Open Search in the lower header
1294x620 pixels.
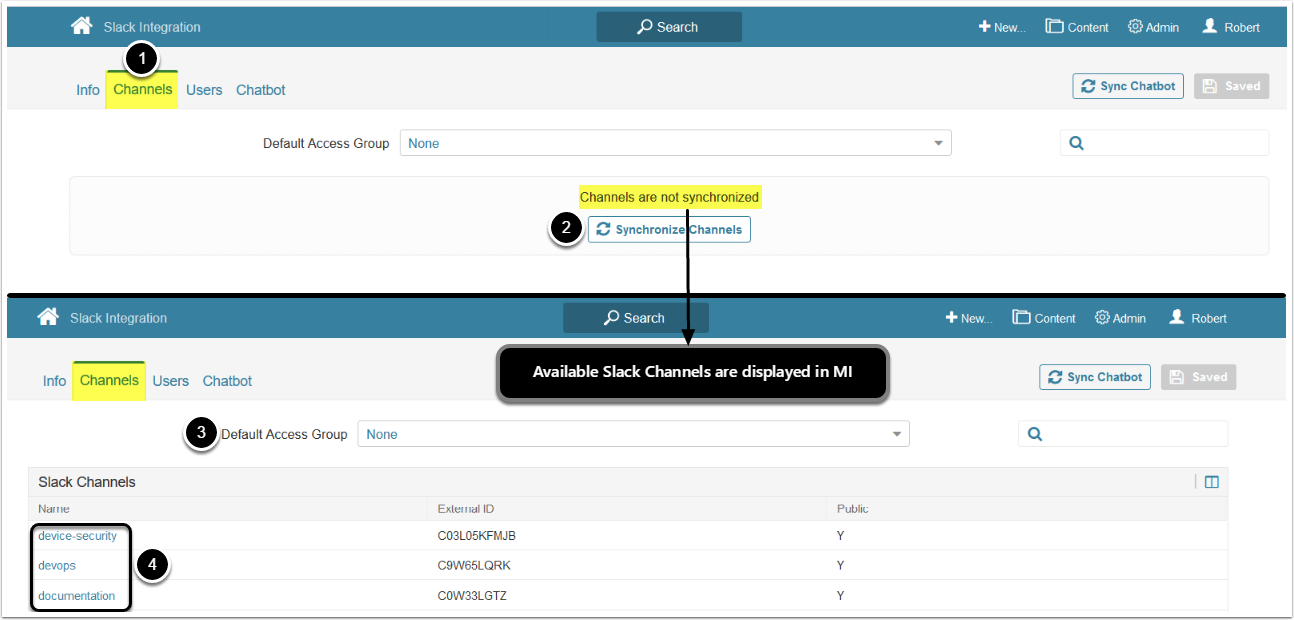coord(635,318)
